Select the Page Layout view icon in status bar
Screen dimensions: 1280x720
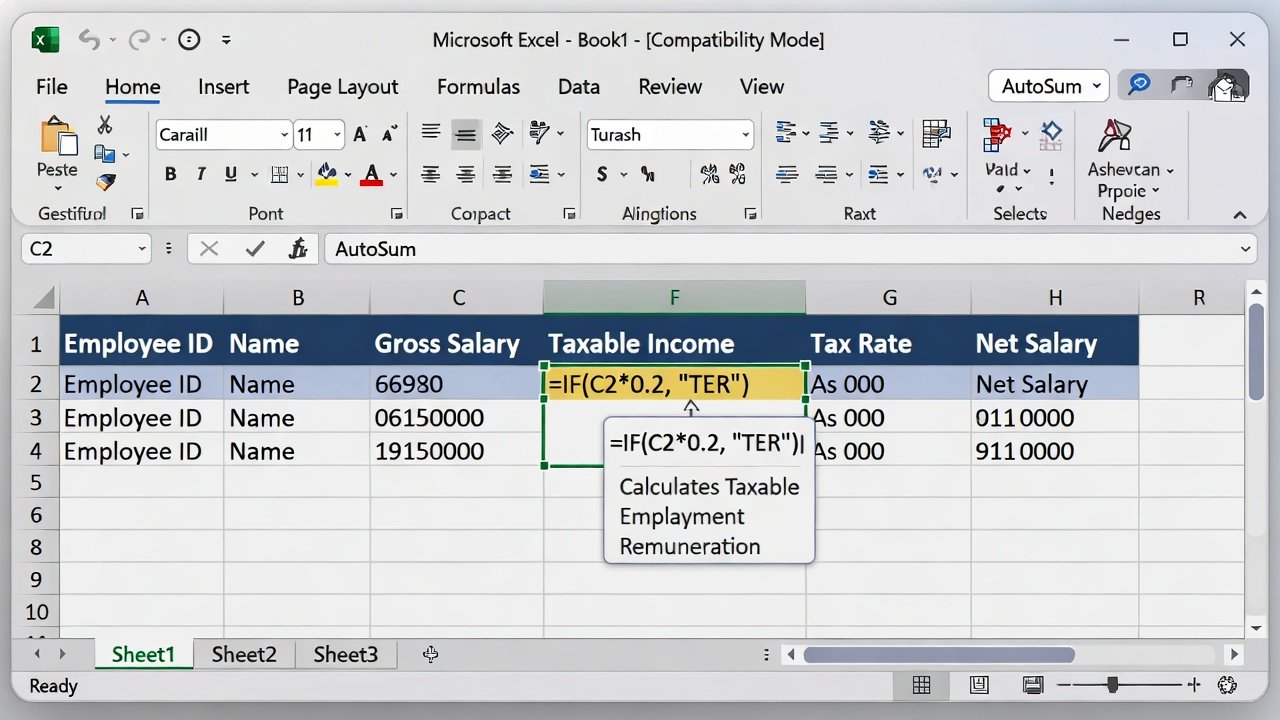tap(979, 685)
